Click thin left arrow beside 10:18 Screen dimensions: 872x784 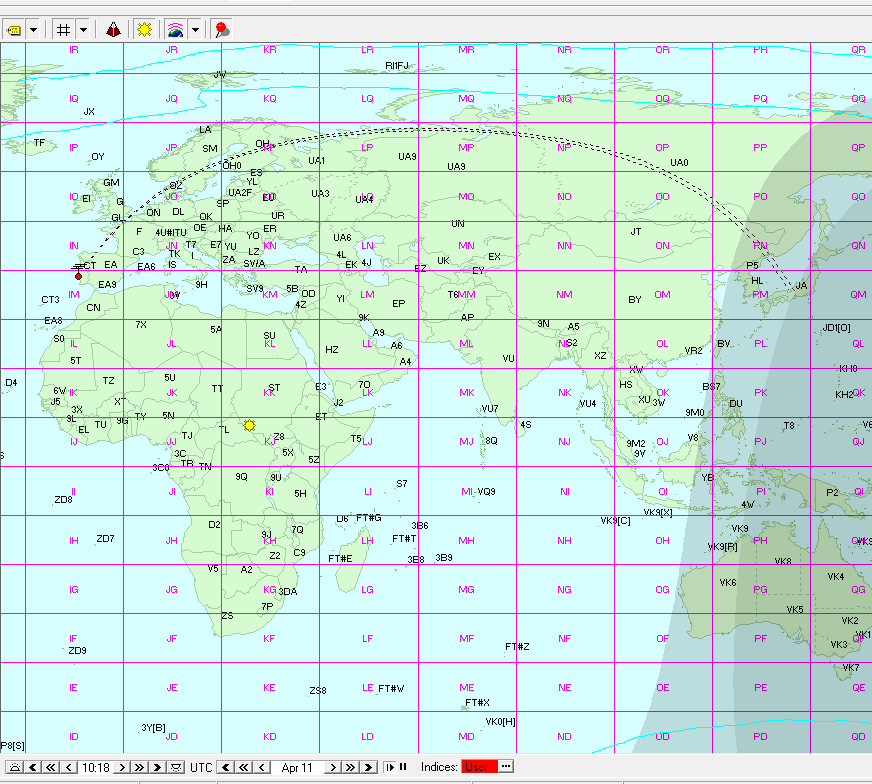point(68,767)
